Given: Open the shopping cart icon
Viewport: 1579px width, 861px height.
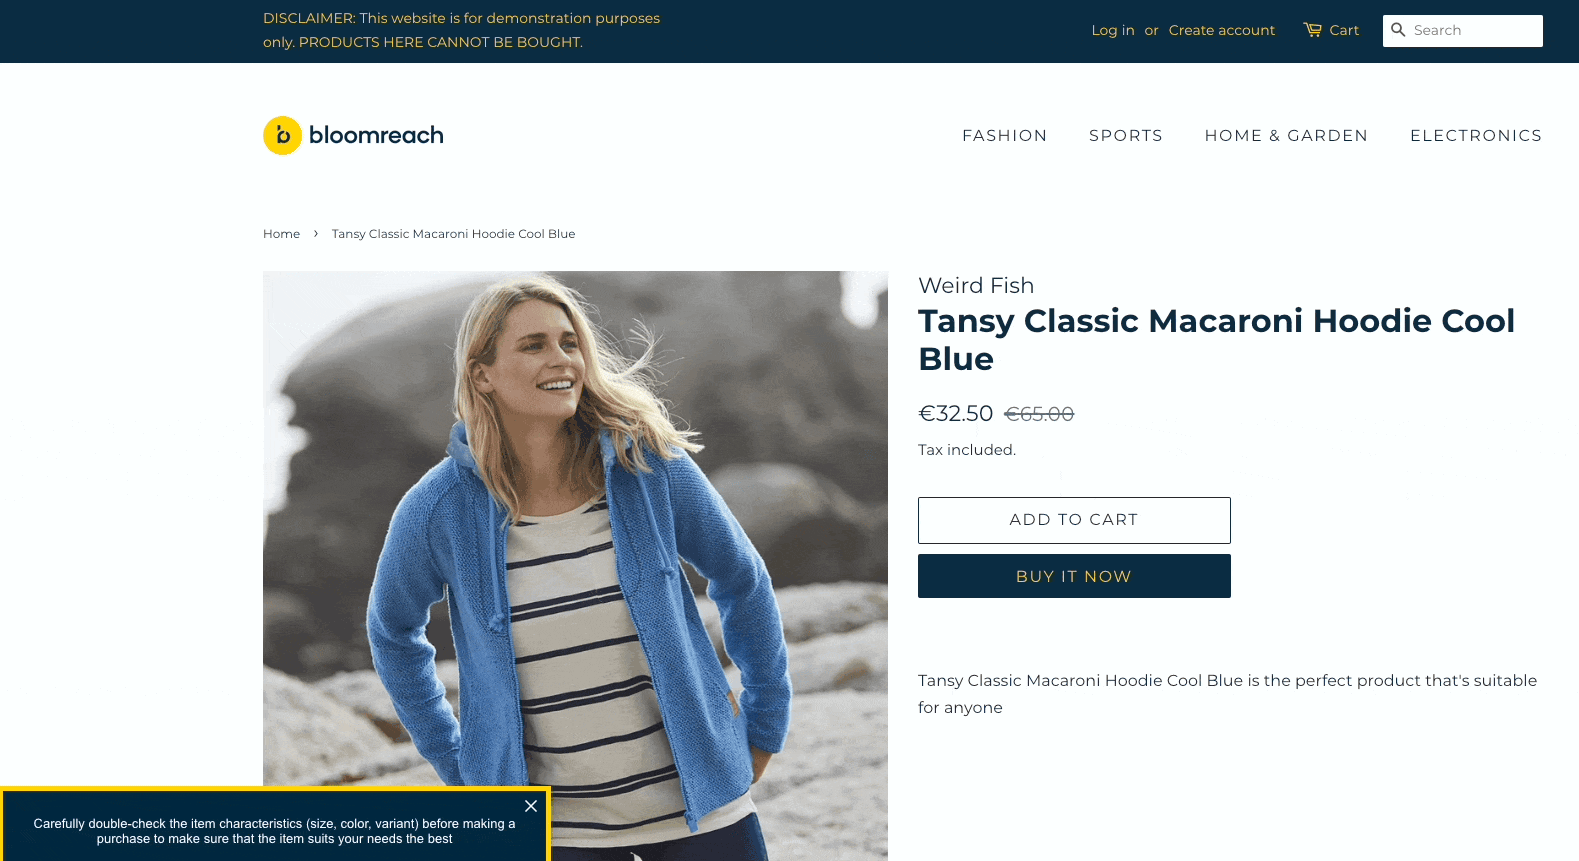Looking at the screenshot, I should point(1312,30).
